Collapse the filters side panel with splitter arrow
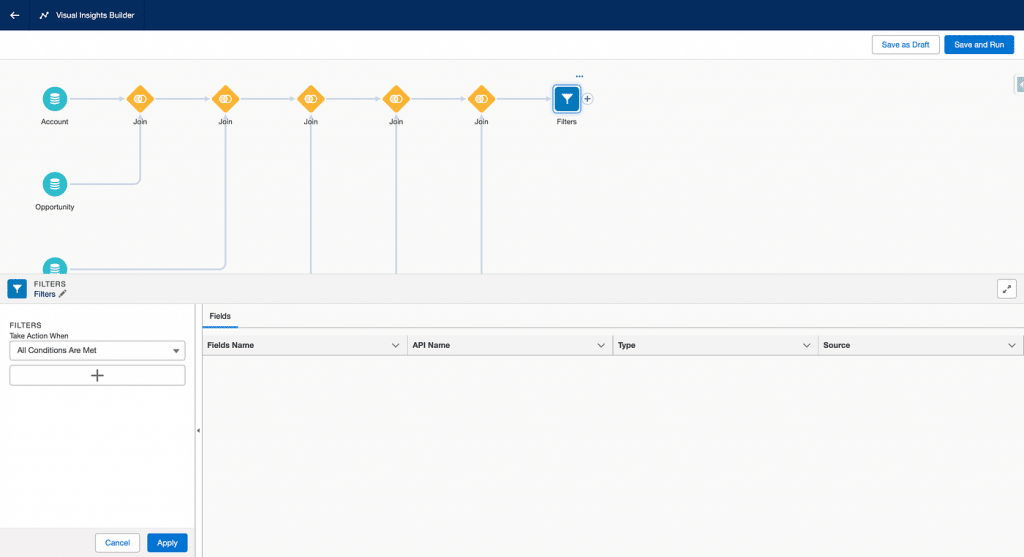1024x557 pixels. point(198,430)
